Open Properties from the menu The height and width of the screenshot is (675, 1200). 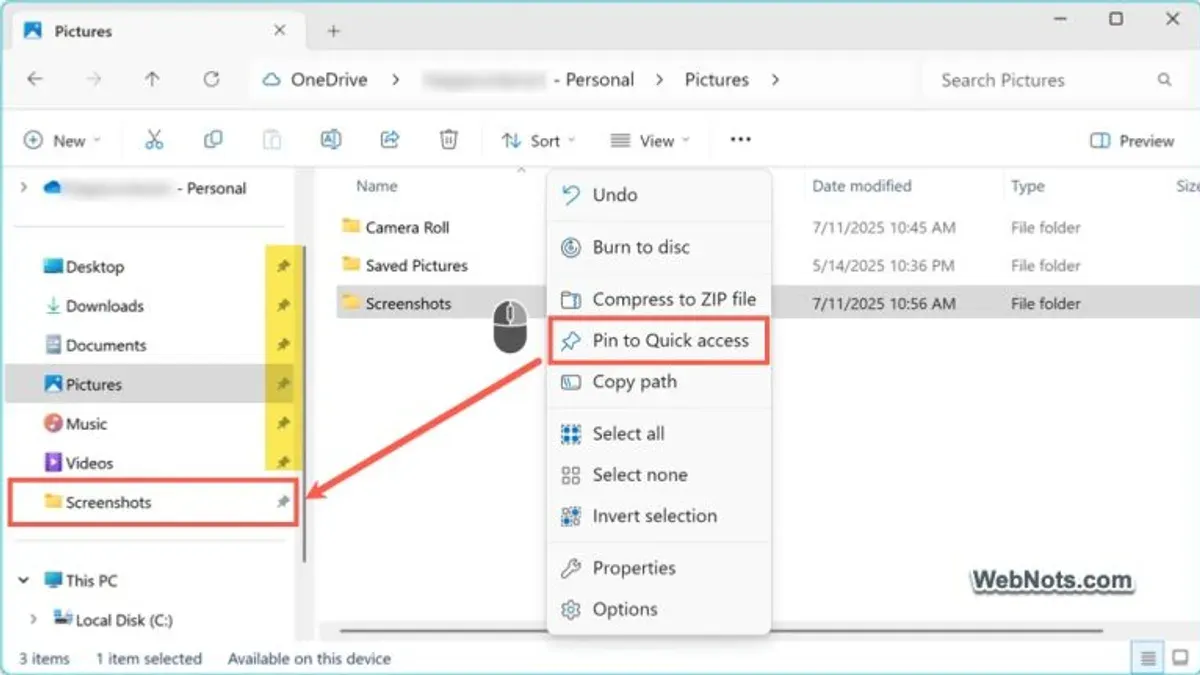[x=660, y=568]
